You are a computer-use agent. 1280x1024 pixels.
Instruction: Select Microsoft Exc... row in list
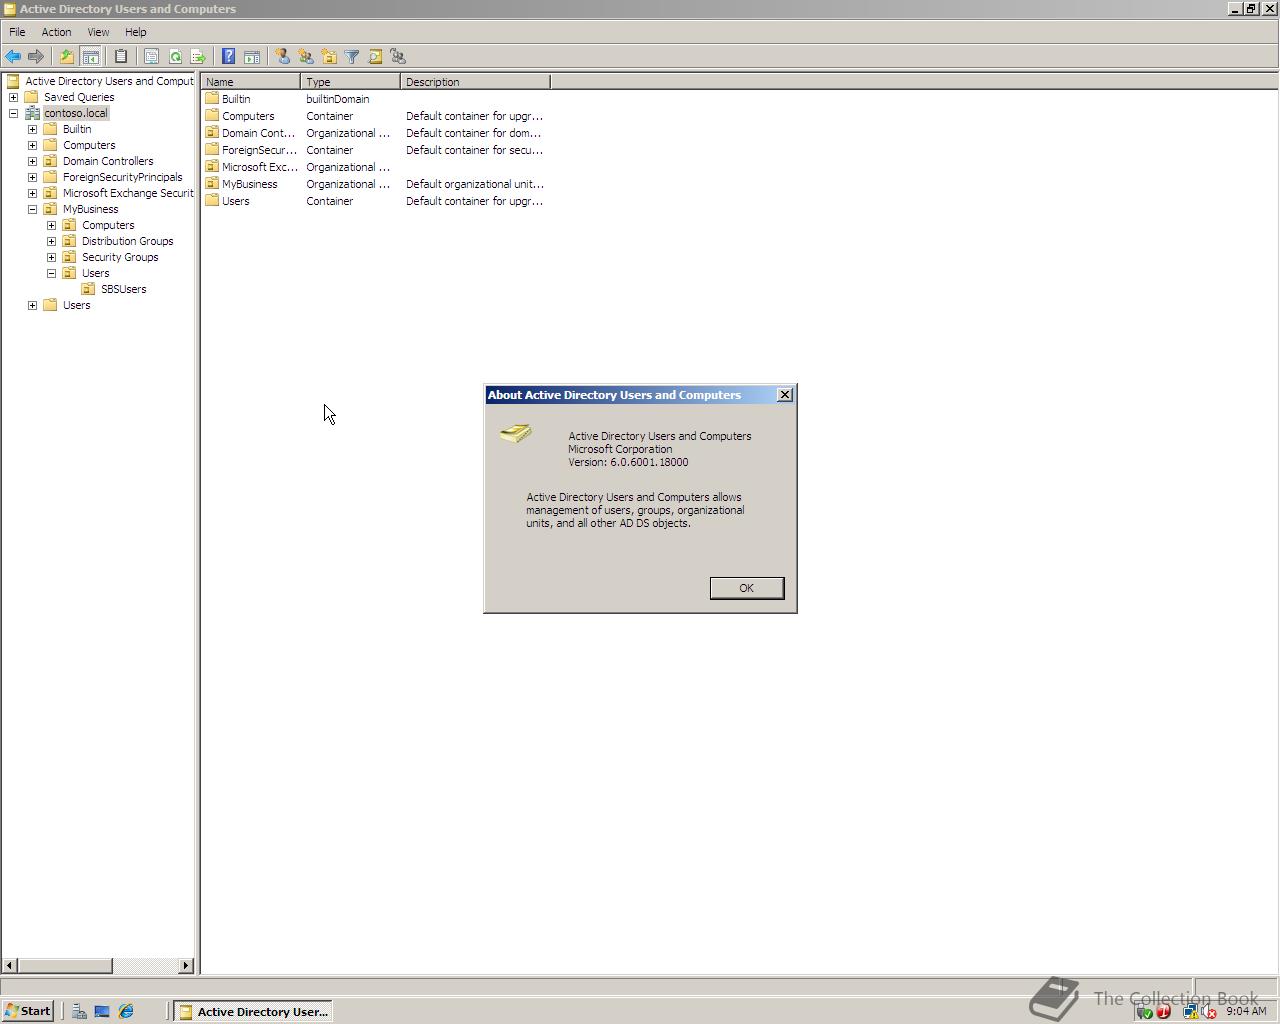point(375,167)
